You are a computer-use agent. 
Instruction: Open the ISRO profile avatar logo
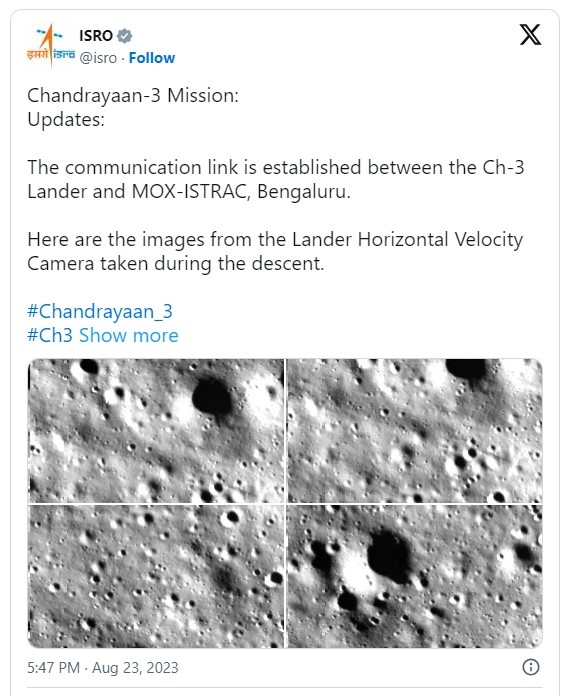point(50,45)
